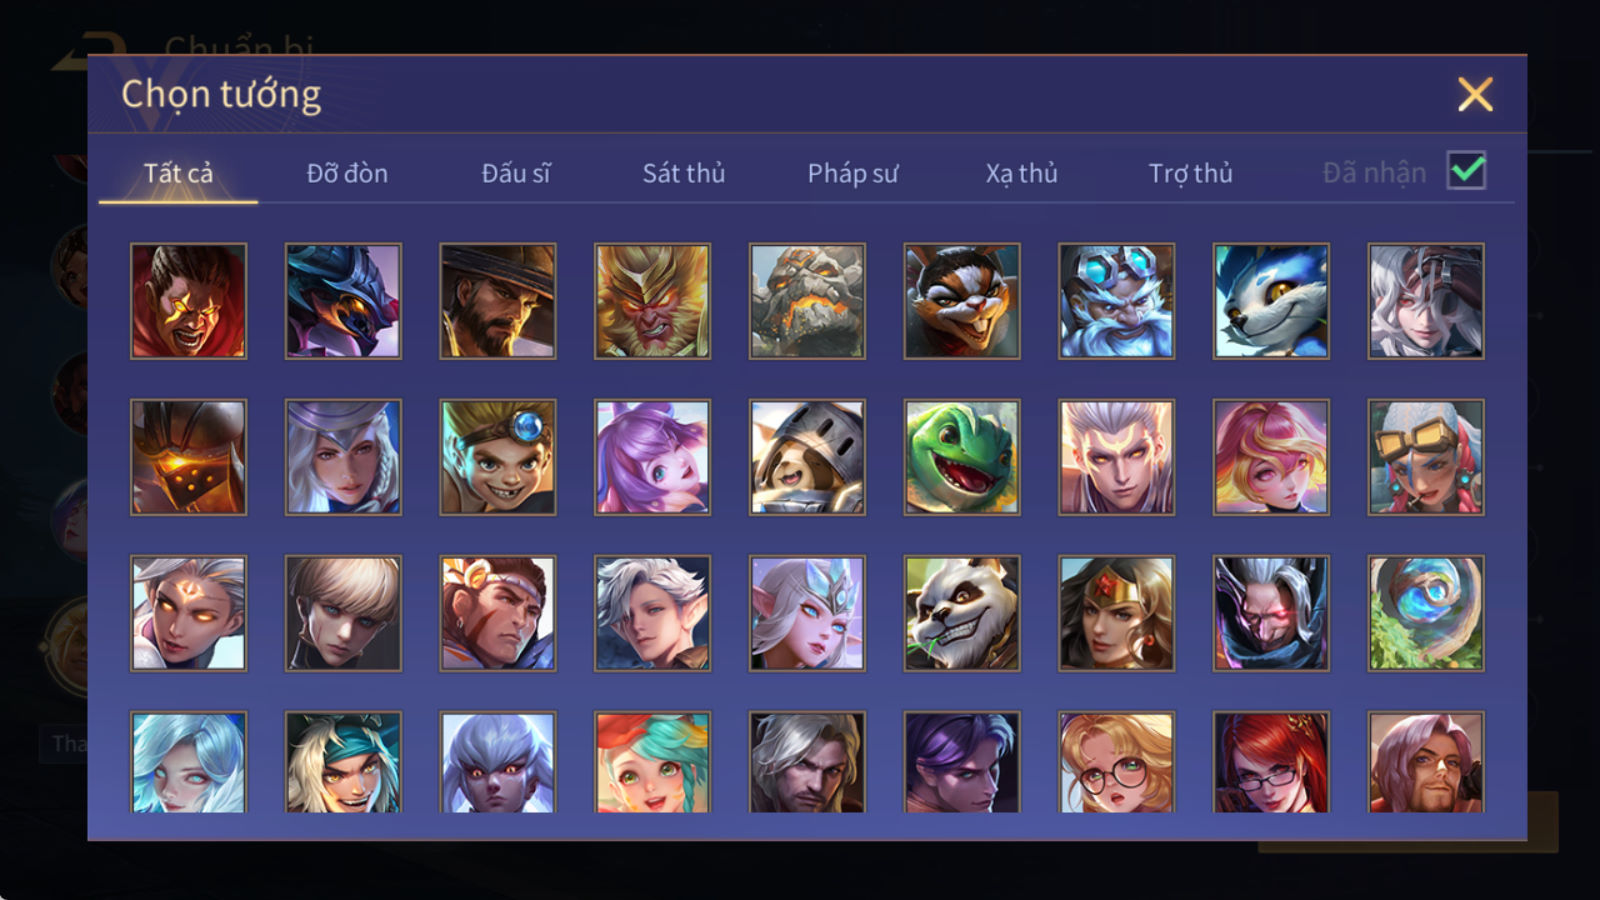Open the Sát thủ tab
Viewport: 1600px width, 900px height.
(x=683, y=173)
